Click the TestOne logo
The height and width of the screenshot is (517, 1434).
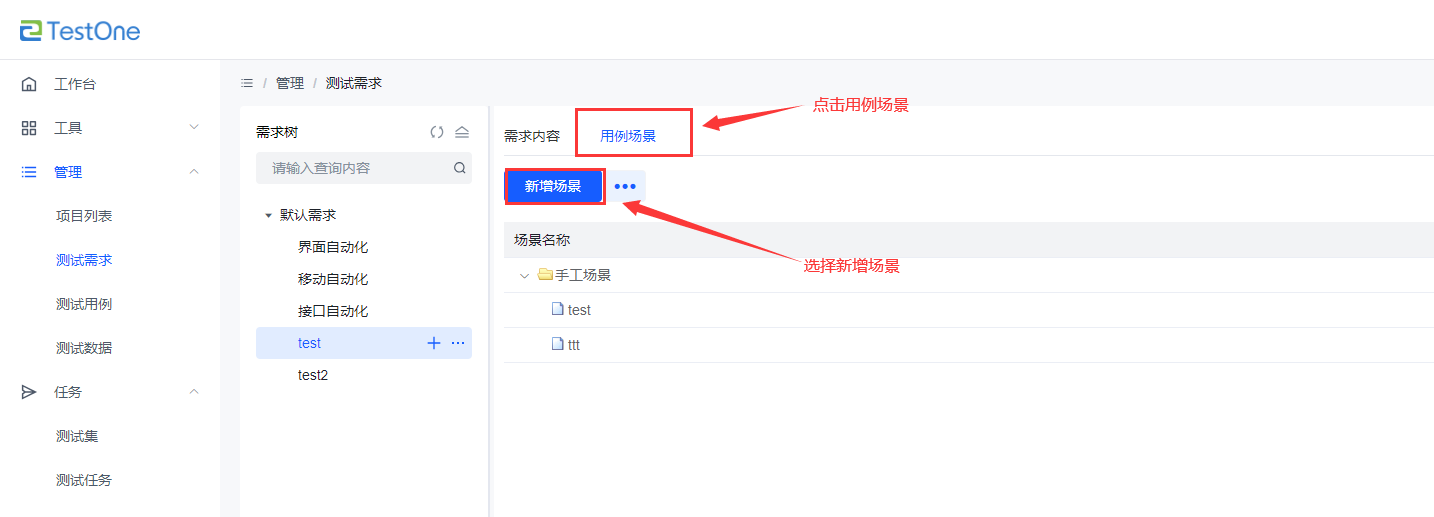(x=80, y=30)
